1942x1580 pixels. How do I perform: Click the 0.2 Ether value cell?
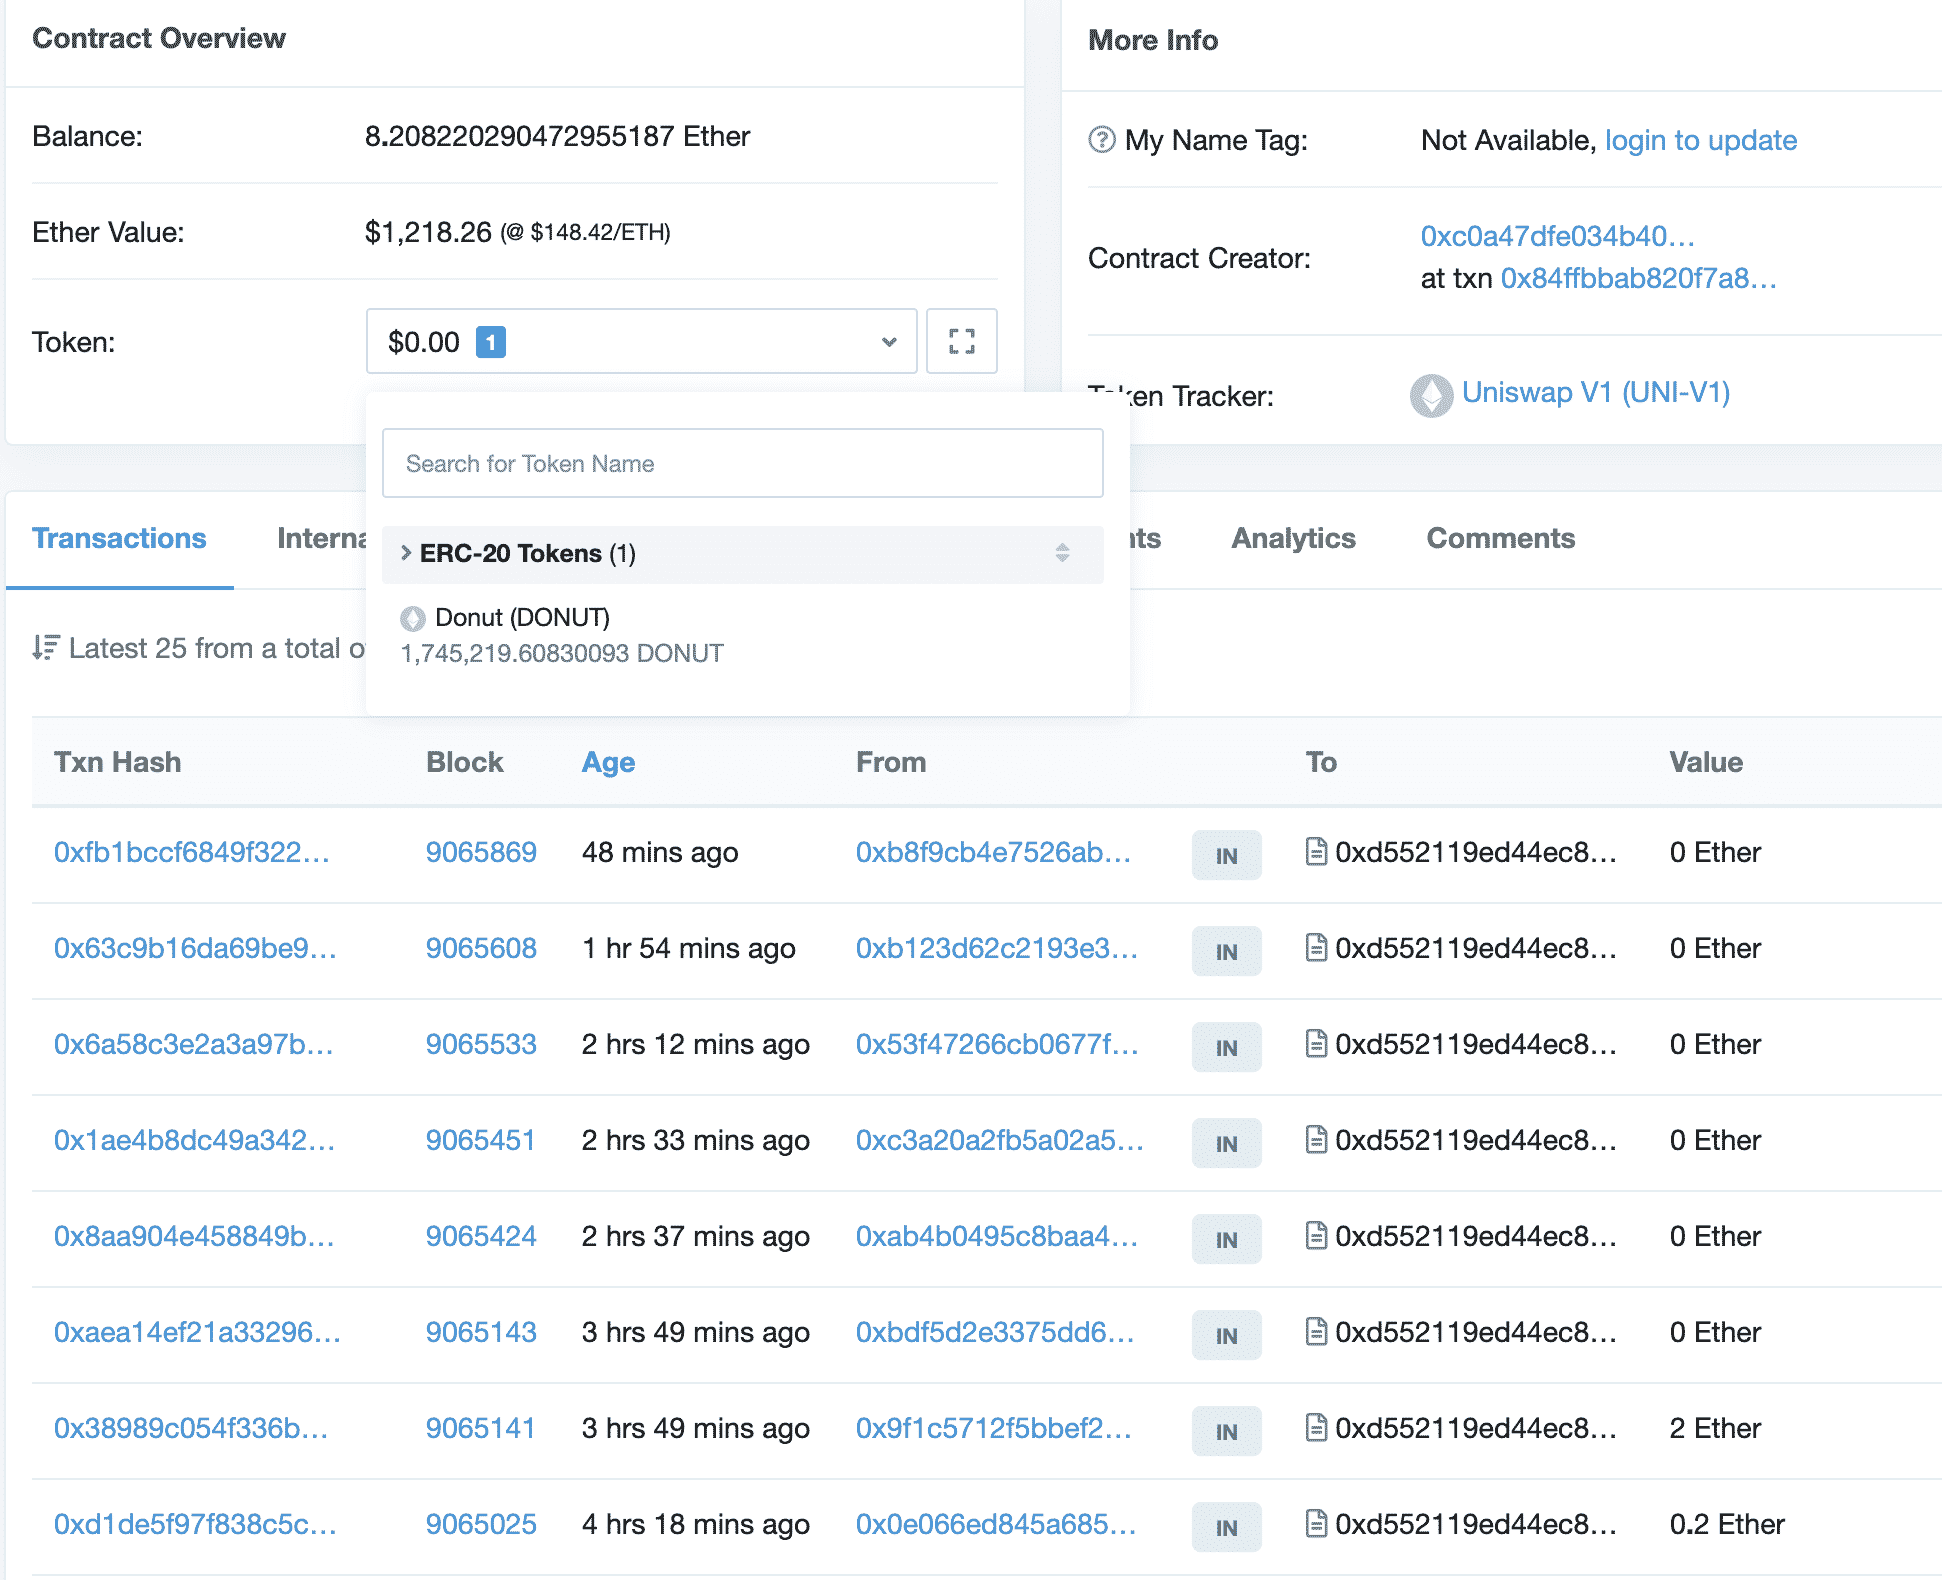[1727, 1524]
